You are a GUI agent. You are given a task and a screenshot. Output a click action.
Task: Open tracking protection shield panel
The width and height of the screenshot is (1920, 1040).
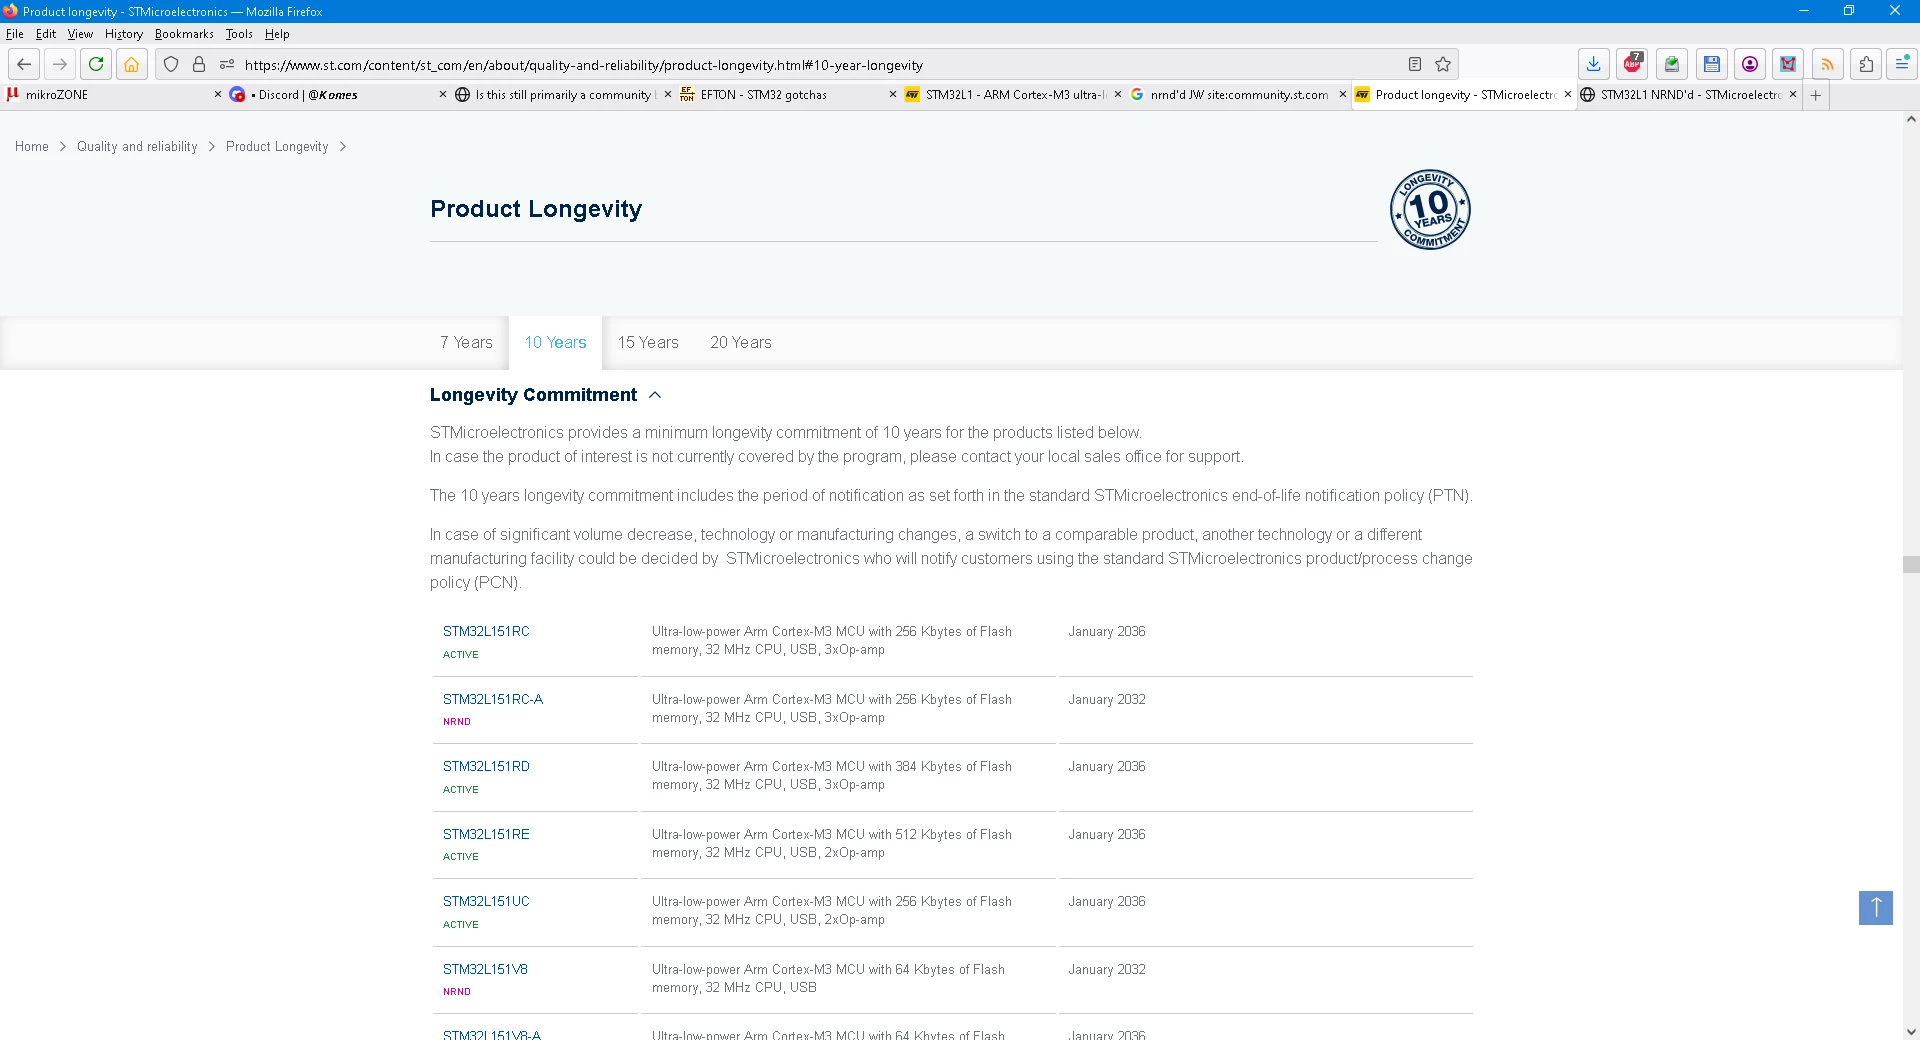[x=171, y=64]
